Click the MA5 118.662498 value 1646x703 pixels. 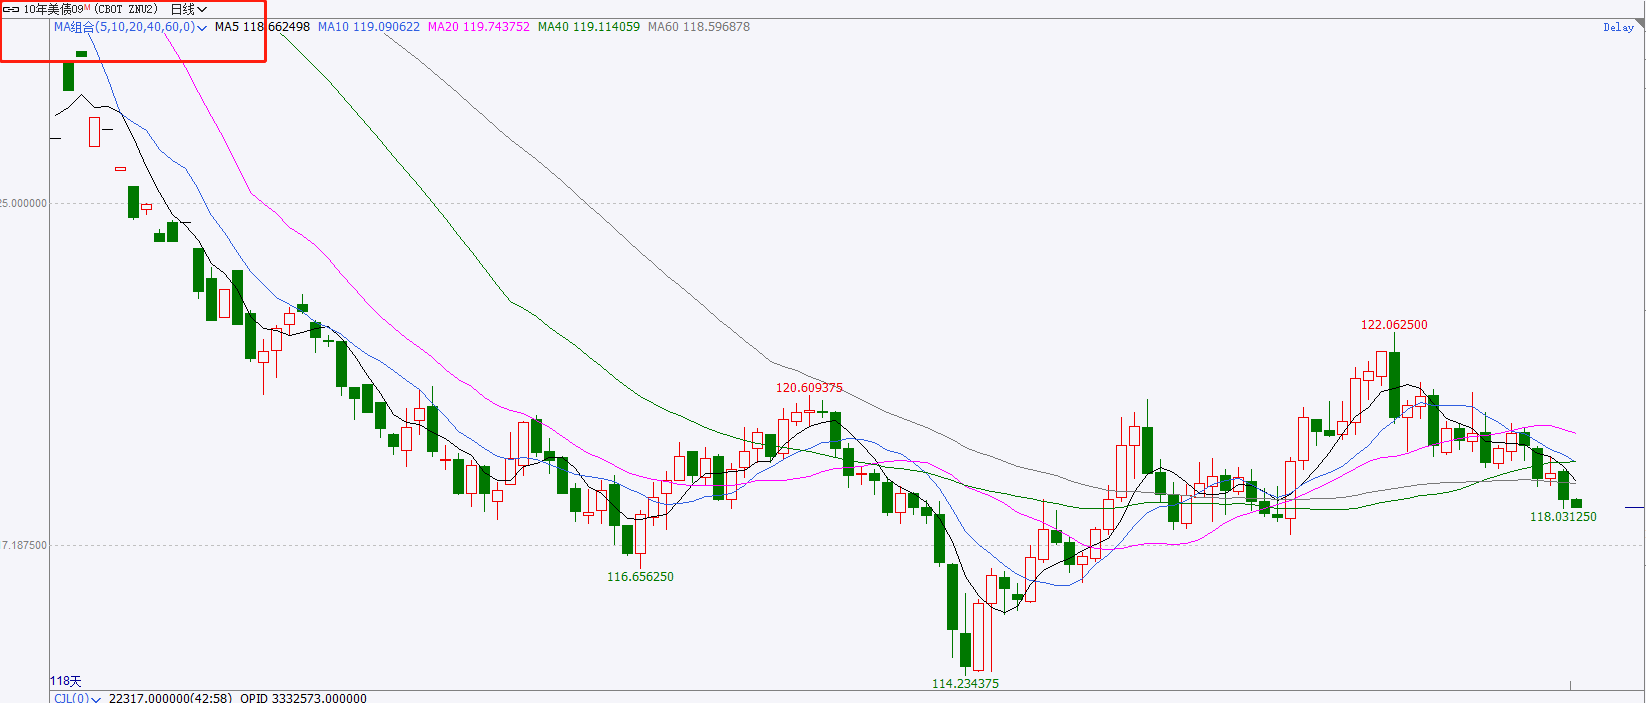coord(262,27)
